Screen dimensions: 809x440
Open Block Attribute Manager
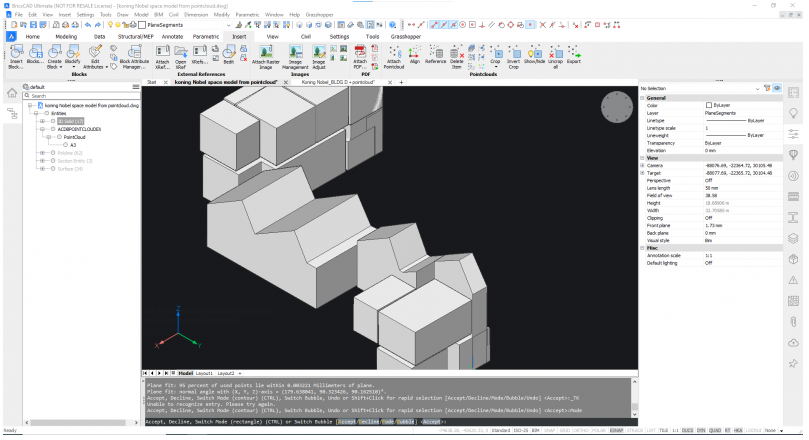[134, 56]
